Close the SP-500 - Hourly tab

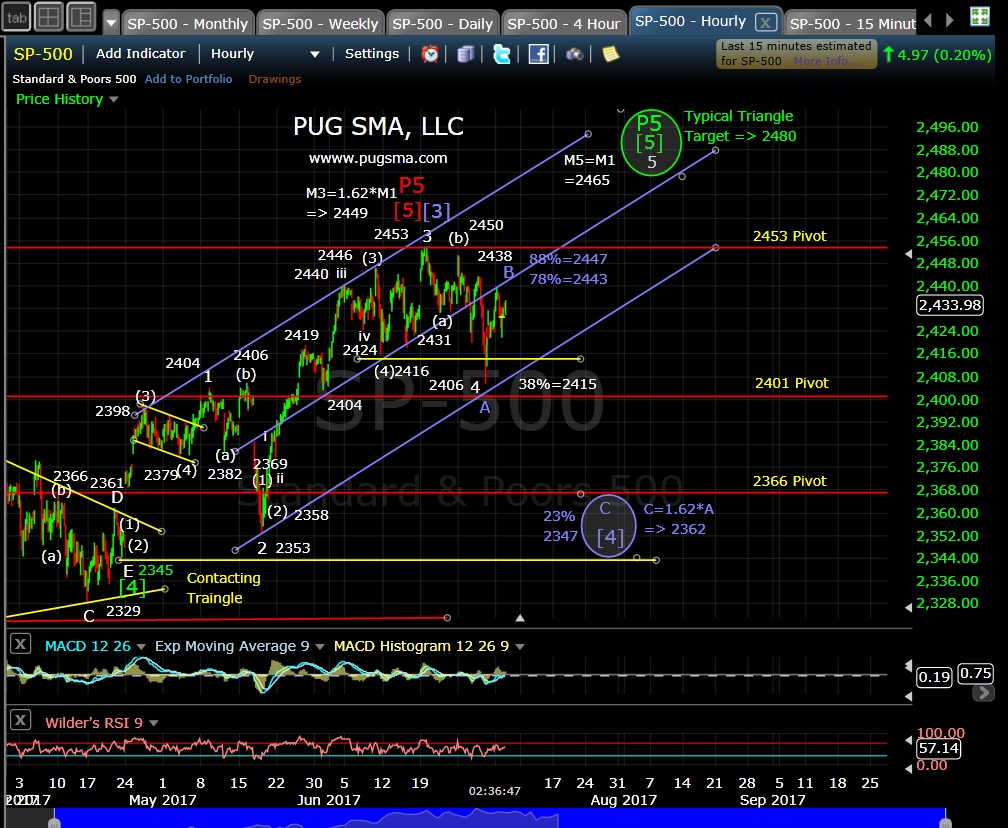click(x=765, y=23)
